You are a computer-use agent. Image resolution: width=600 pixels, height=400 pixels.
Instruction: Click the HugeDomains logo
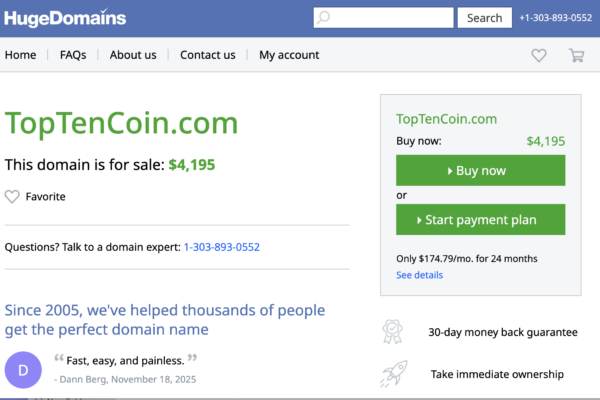click(x=65, y=17)
